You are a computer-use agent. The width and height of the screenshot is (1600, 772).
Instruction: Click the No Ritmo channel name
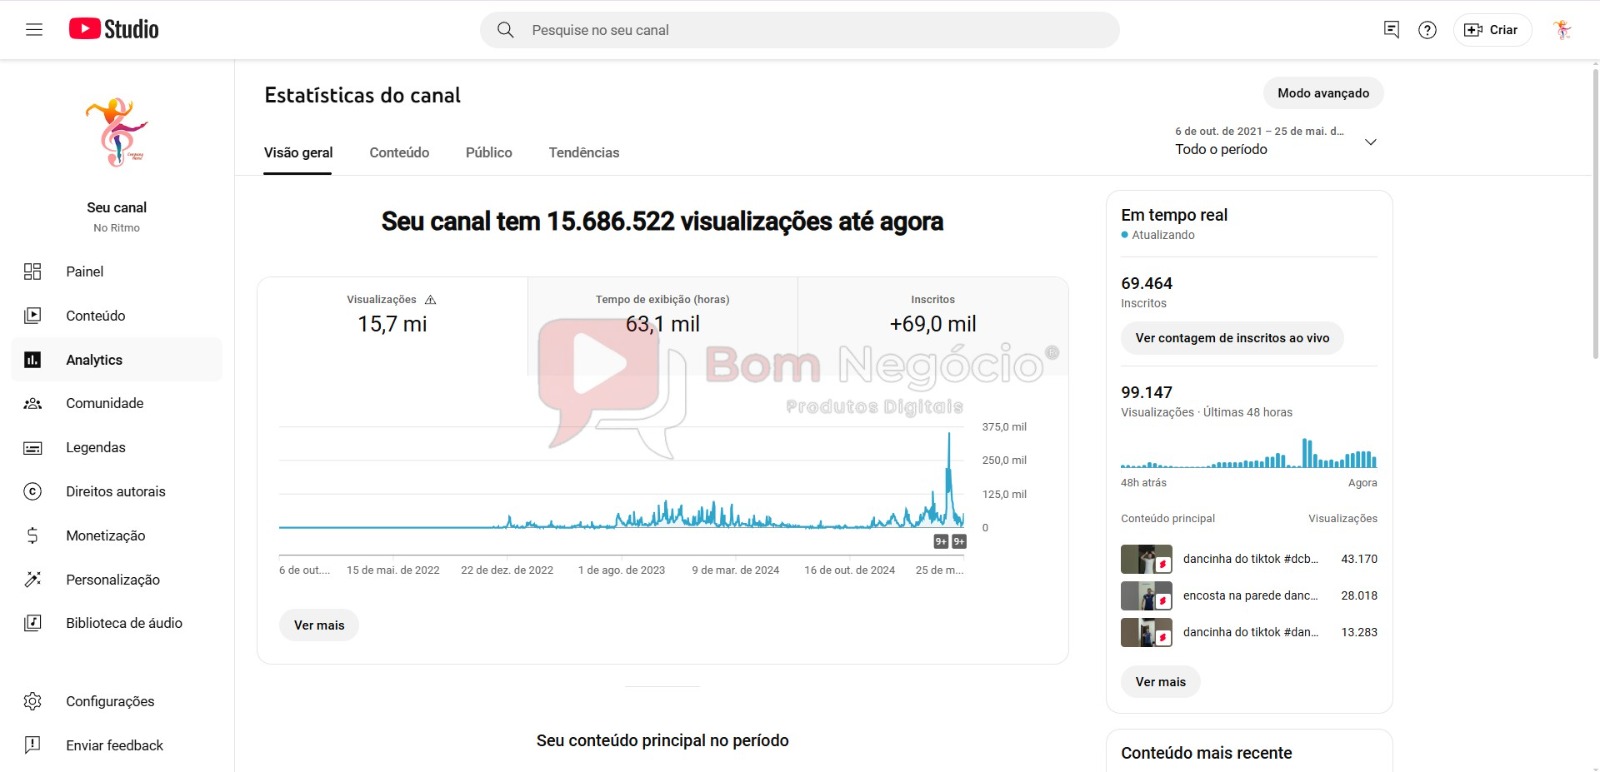click(x=117, y=228)
